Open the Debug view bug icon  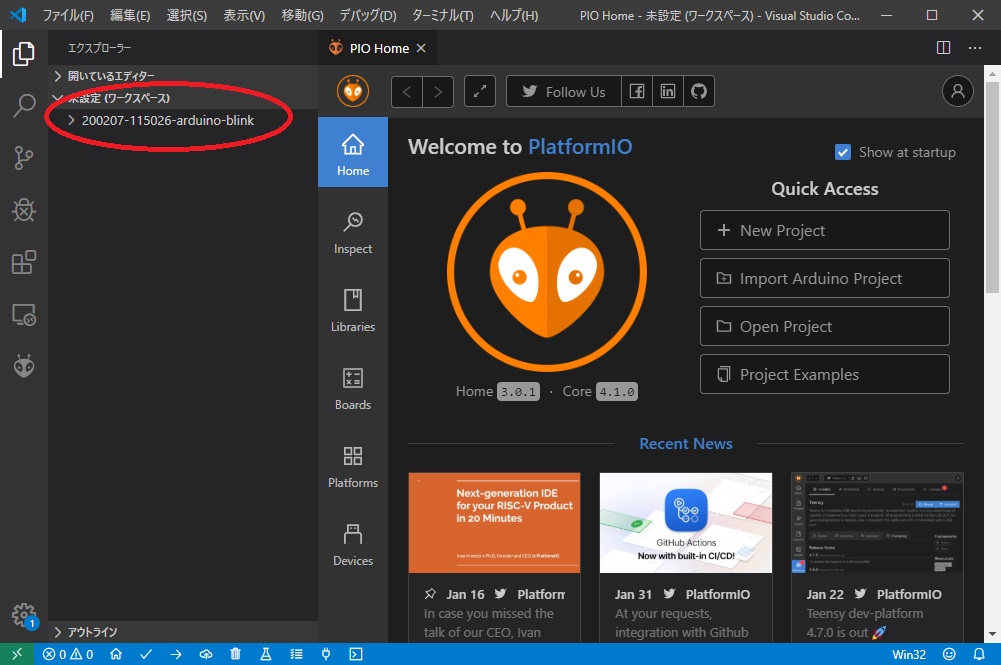[24, 210]
